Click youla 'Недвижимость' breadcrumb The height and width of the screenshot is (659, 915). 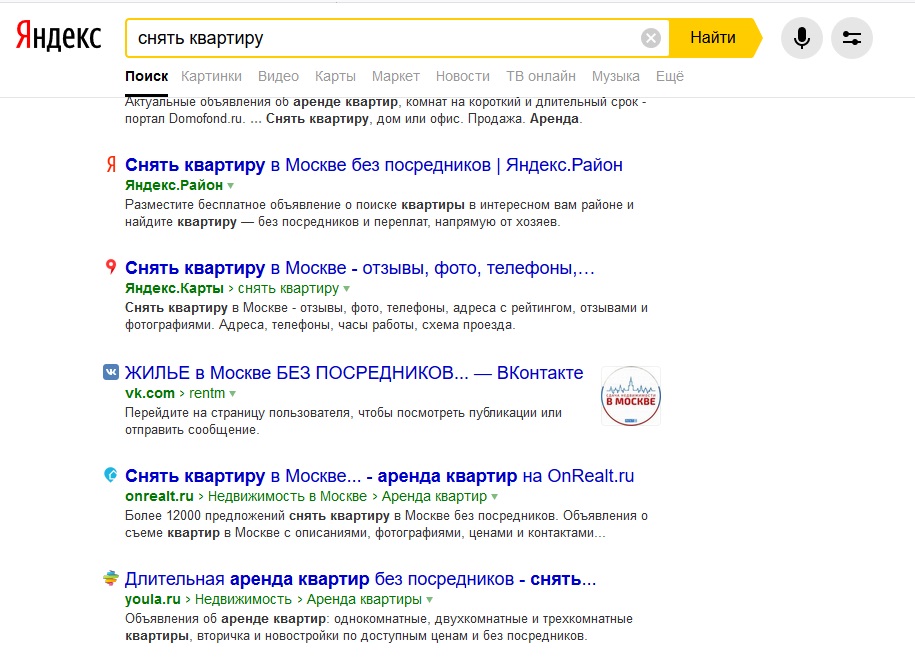pos(243,599)
